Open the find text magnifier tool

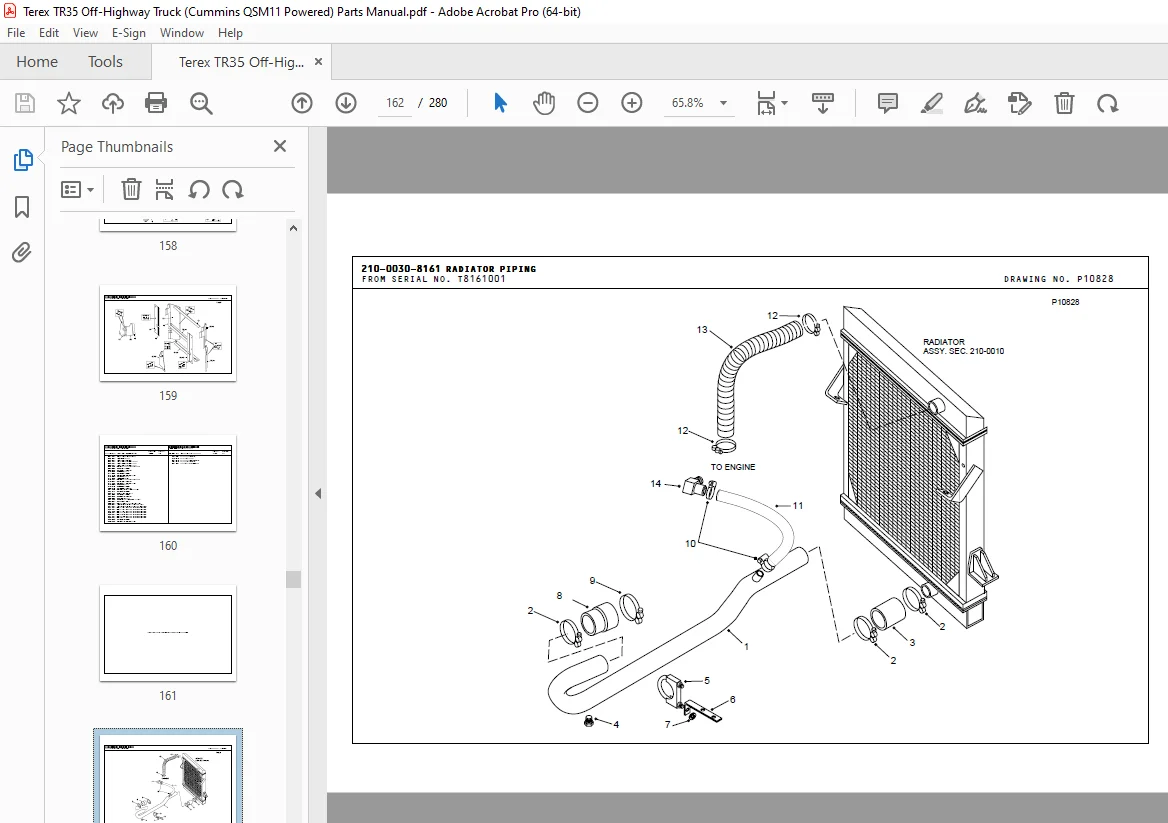tap(201, 103)
